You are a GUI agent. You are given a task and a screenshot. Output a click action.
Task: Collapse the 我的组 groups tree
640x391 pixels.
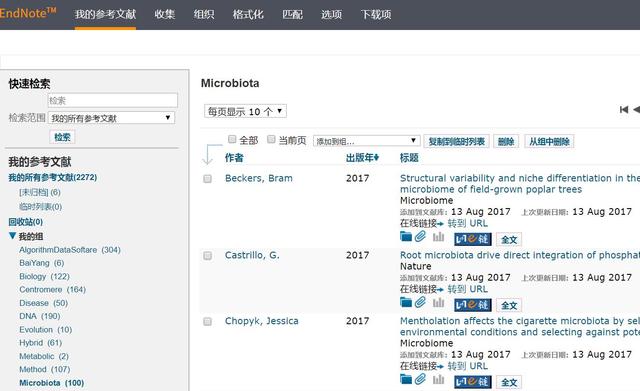click(12, 236)
